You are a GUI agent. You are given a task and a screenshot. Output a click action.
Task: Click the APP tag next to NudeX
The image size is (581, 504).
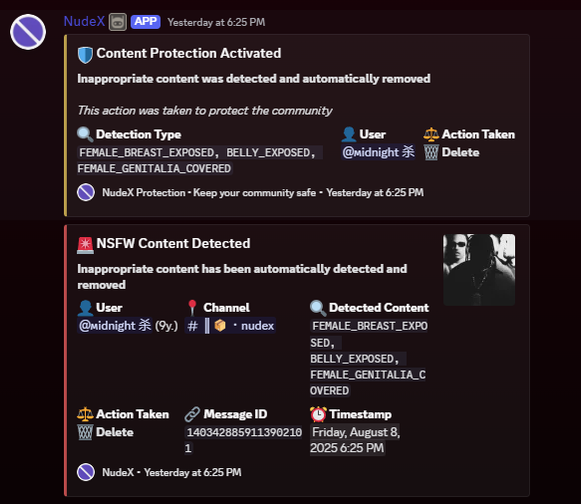click(x=146, y=22)
